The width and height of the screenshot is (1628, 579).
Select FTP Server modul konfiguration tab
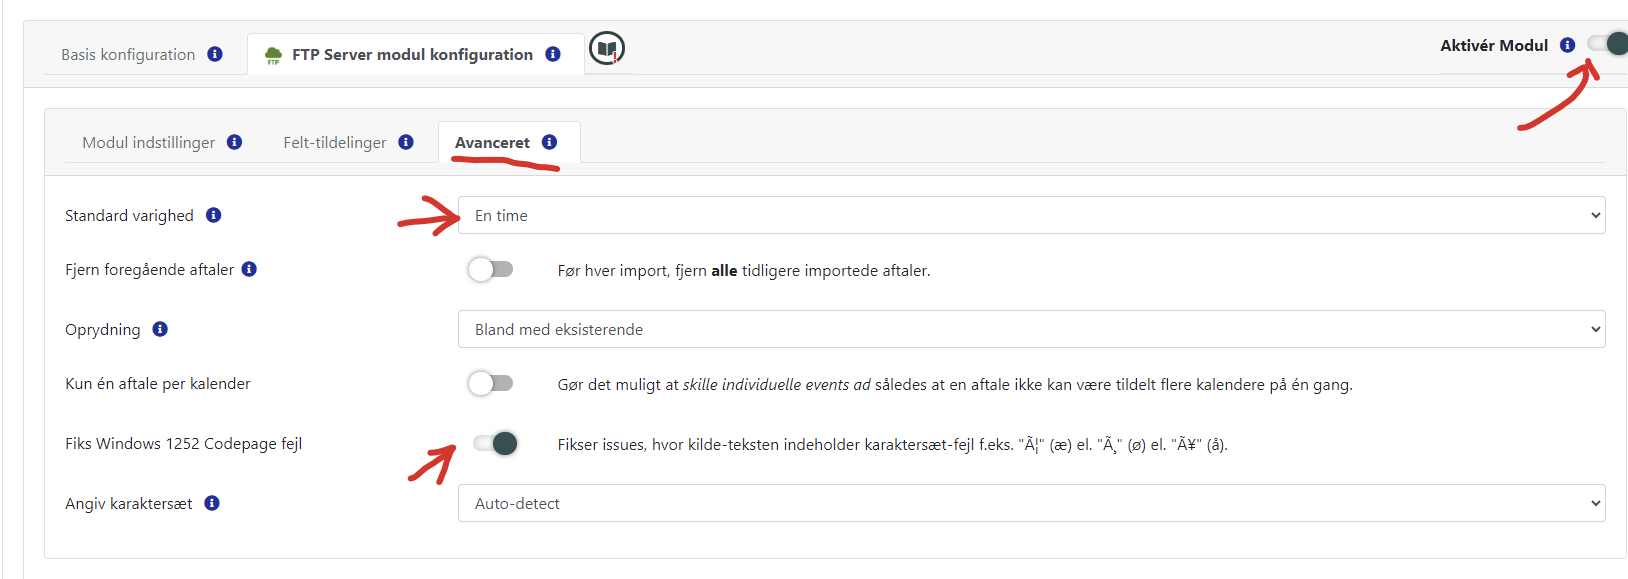[415, 54]
